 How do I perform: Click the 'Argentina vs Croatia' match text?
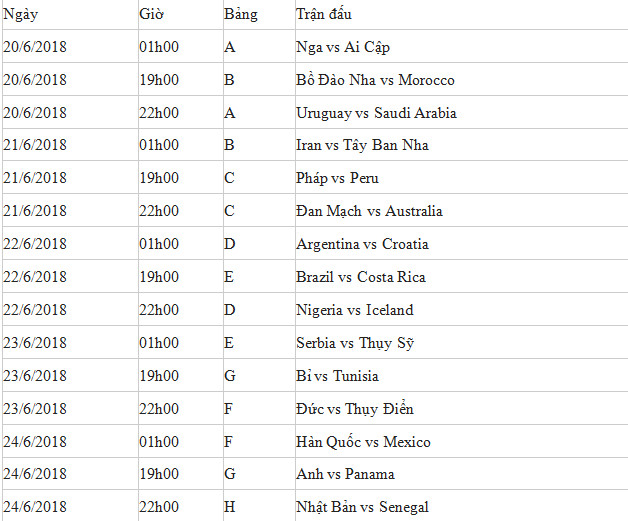click(x=362, y=244)
